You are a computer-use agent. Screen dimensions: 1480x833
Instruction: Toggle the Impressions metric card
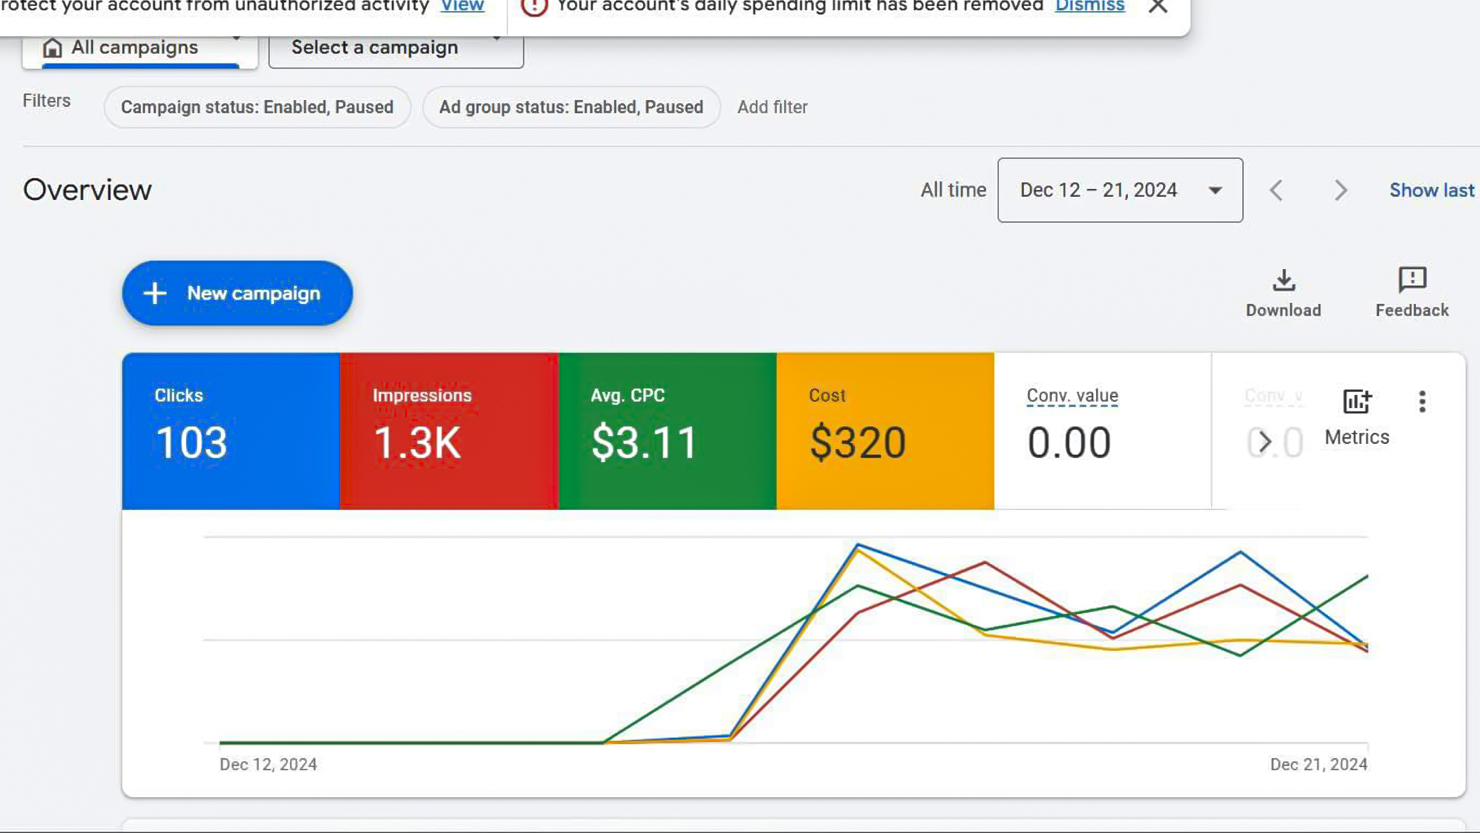tap(449, 431)
